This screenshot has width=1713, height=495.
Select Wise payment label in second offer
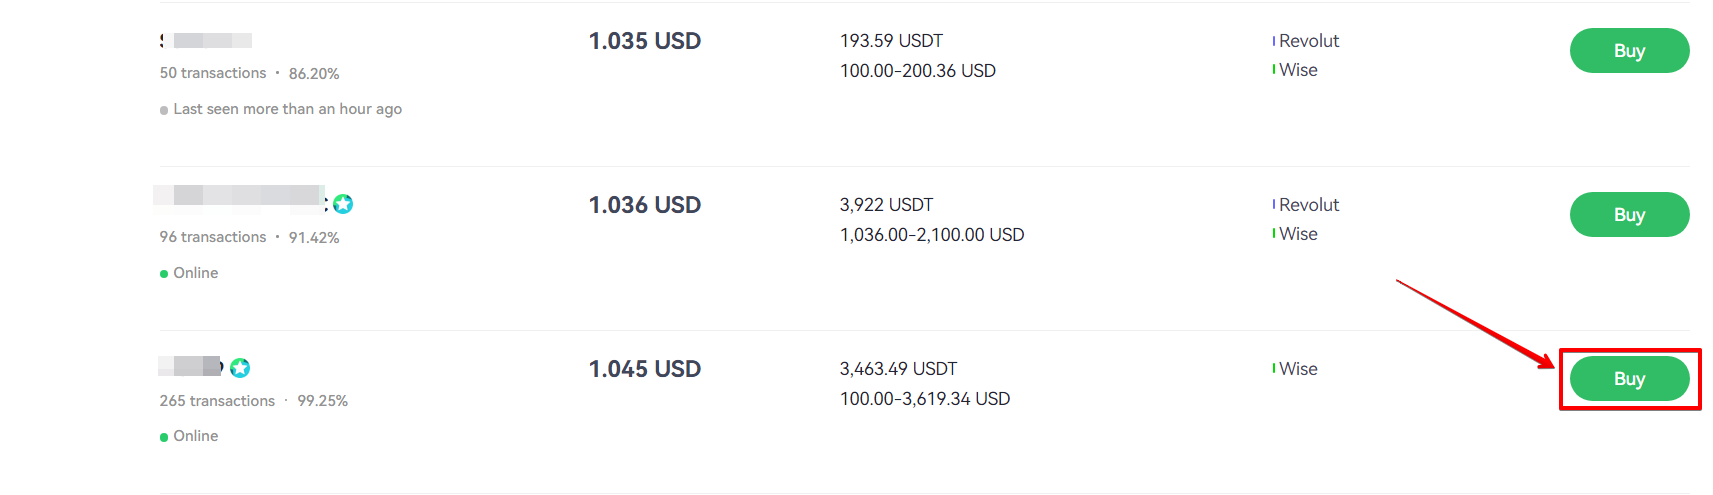tap(1298, 234)
